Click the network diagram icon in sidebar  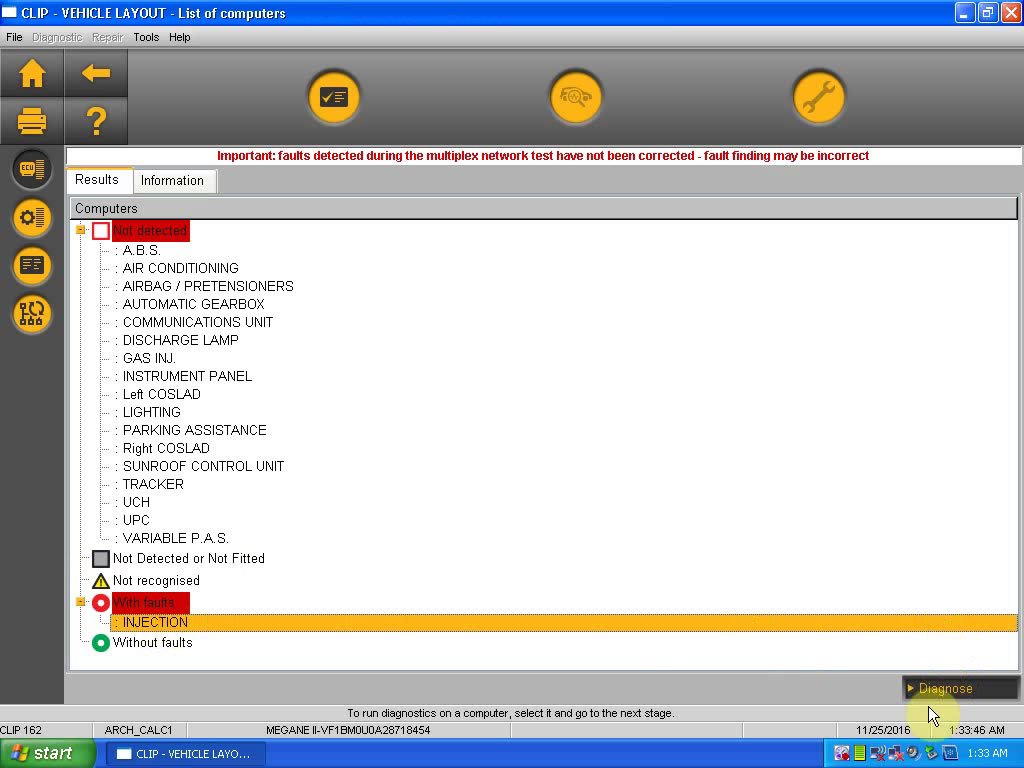click(x=31, y=314)
